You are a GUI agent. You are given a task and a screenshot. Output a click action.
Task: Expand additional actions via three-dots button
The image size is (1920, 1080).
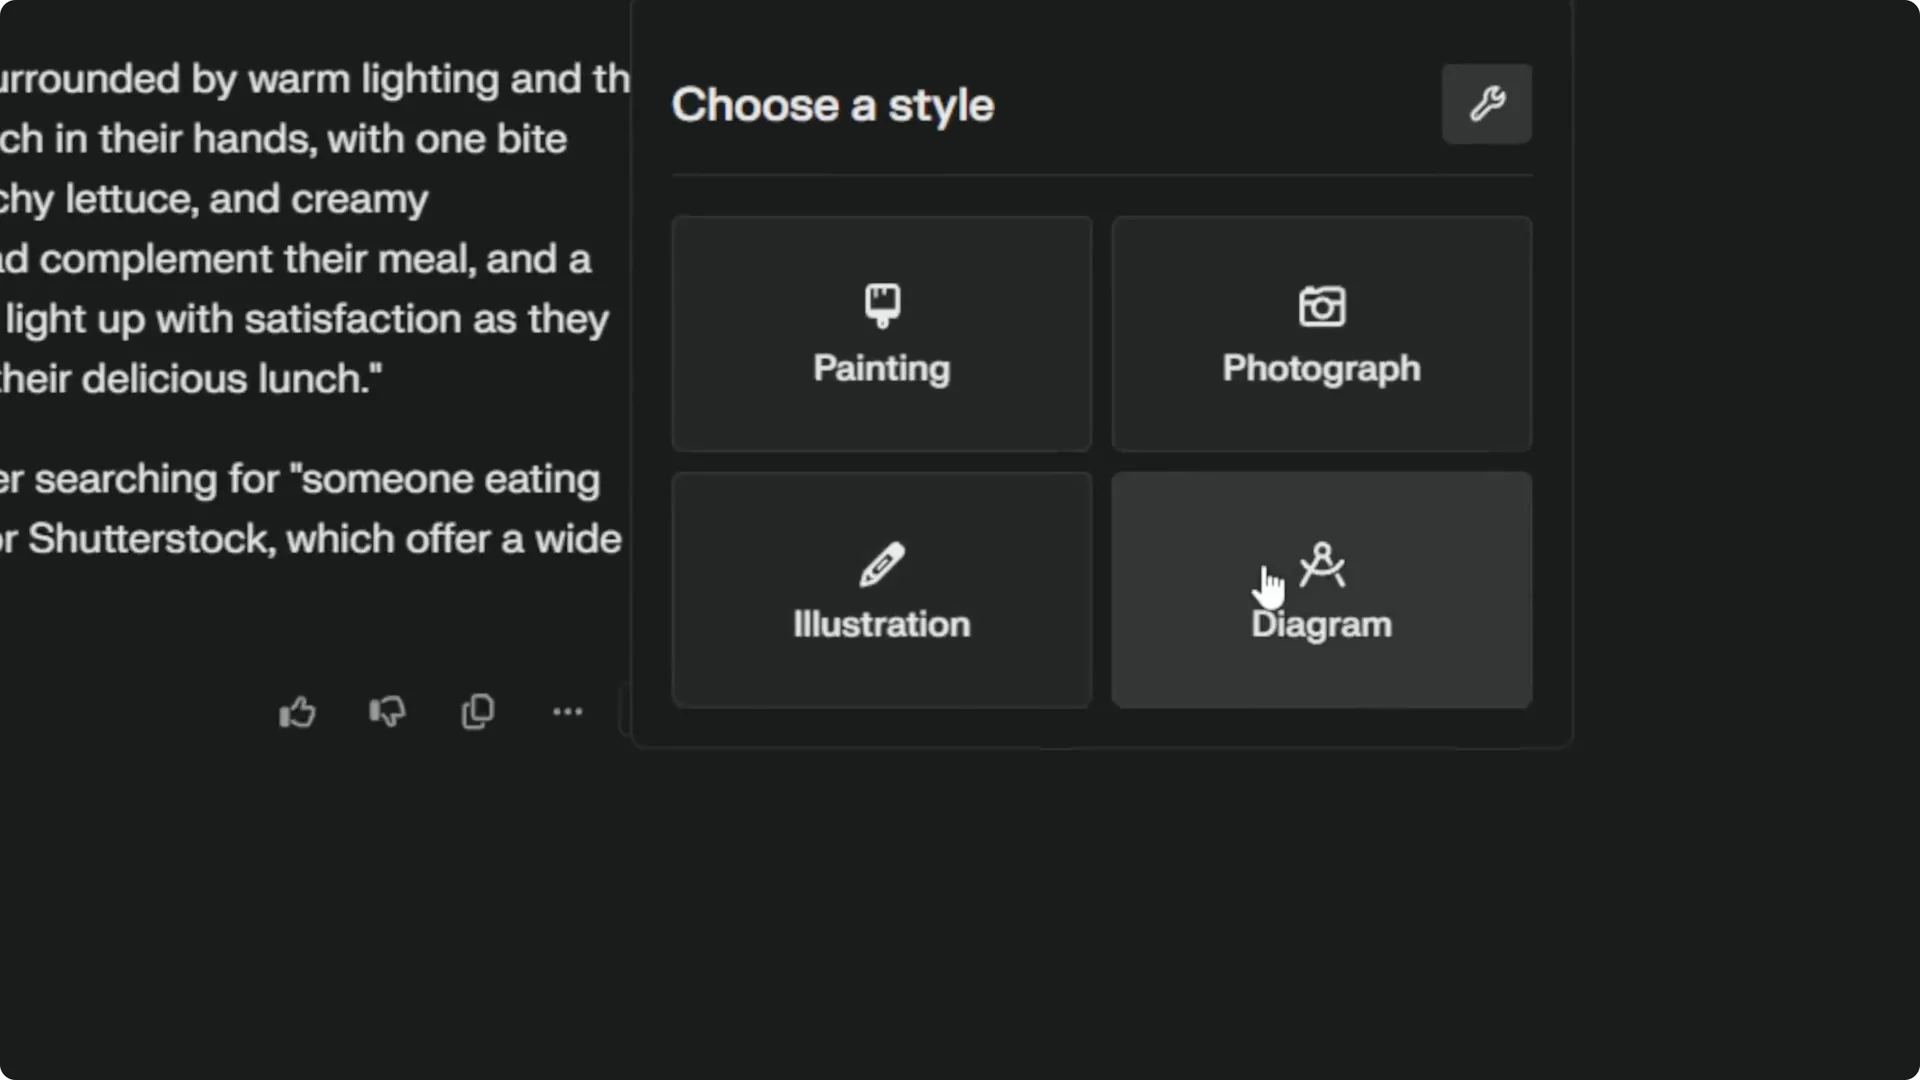tap(567, 712)
